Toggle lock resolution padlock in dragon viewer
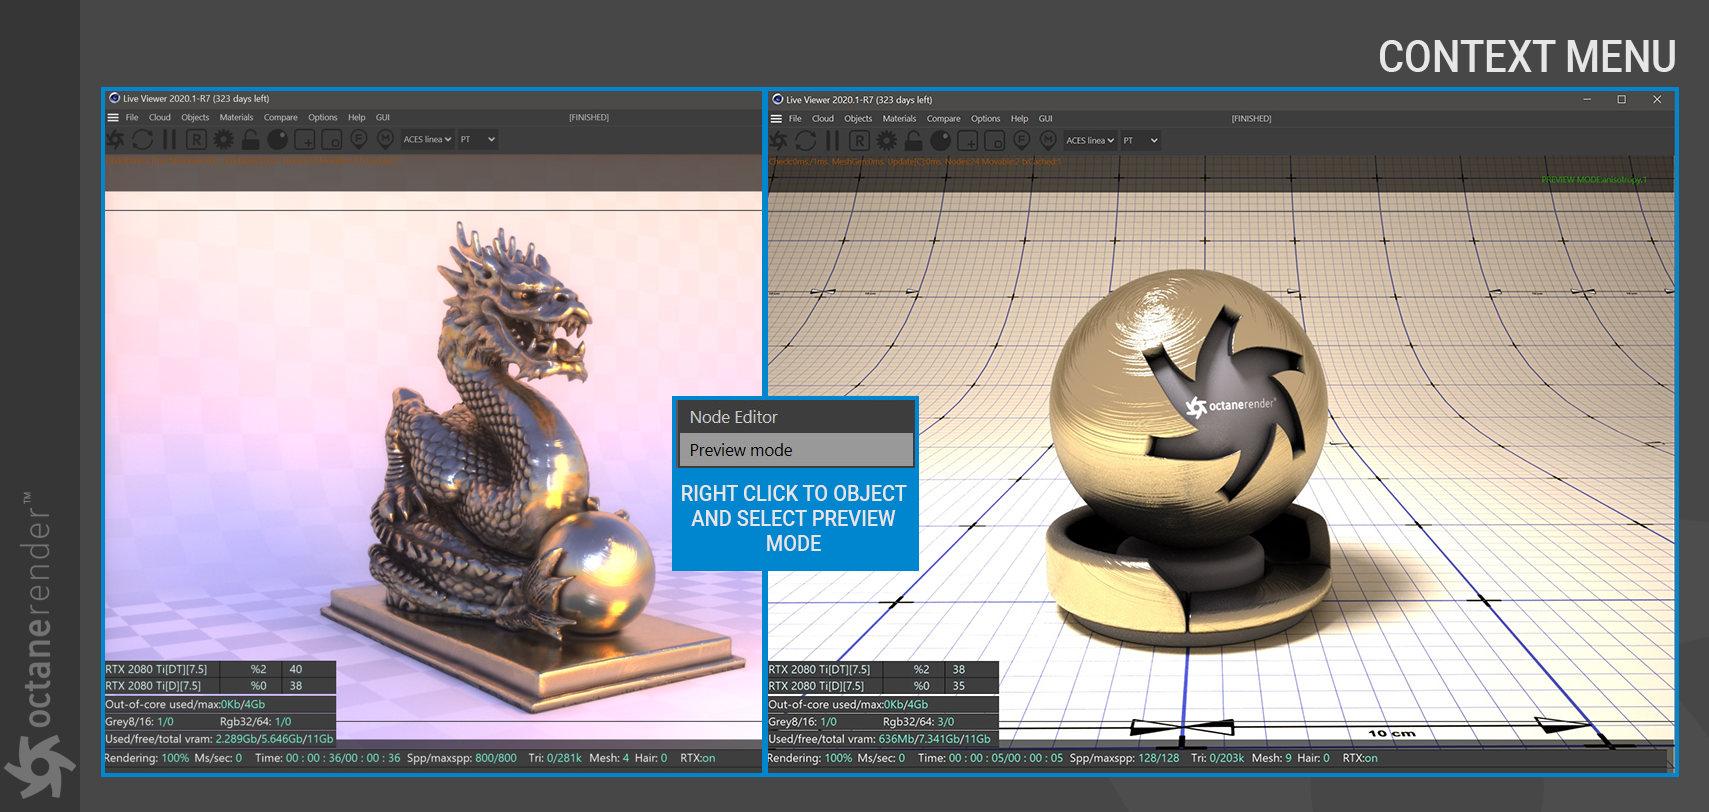Image resolution: width=1709 pixels, height=812 pixels. (250, 140)
